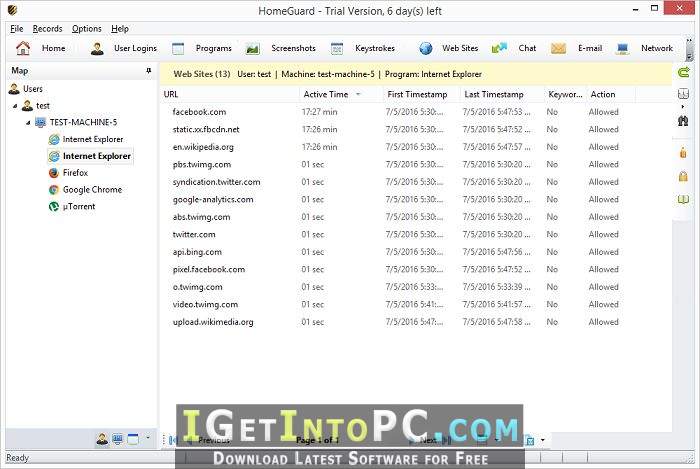700x469 pixels.
Task: Sort by the Keyword column header
Action: click(566, 94)
